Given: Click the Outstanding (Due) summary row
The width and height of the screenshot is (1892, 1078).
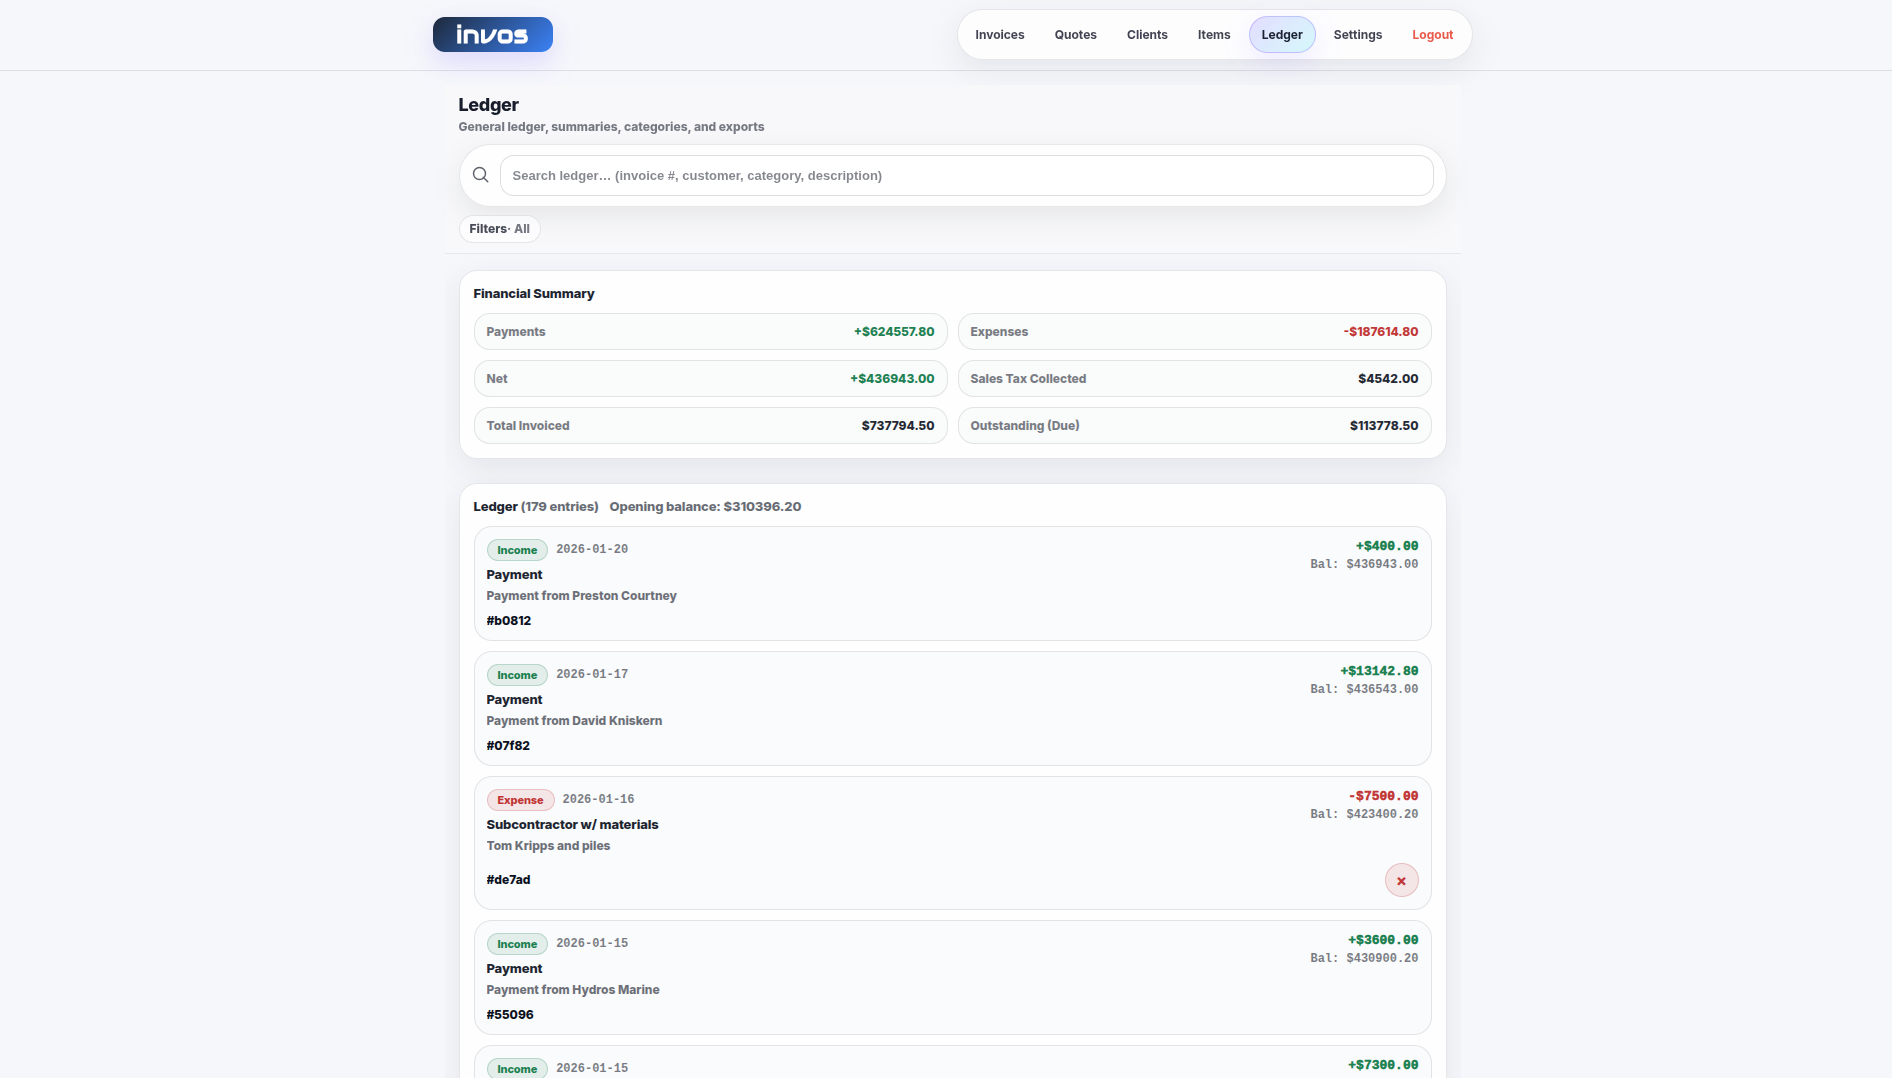Looking at the screenshot, I should click(x=1194, y=426).
